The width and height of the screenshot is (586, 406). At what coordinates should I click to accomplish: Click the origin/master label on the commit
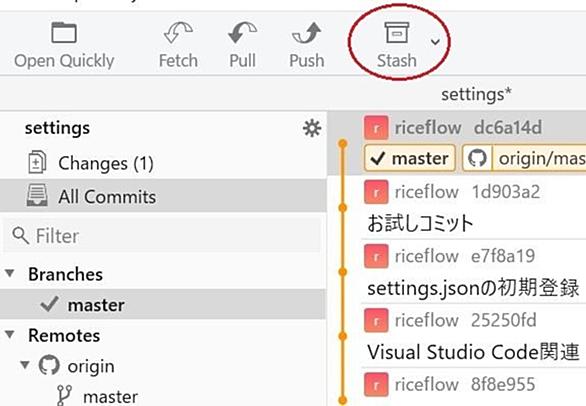[524, 158]
